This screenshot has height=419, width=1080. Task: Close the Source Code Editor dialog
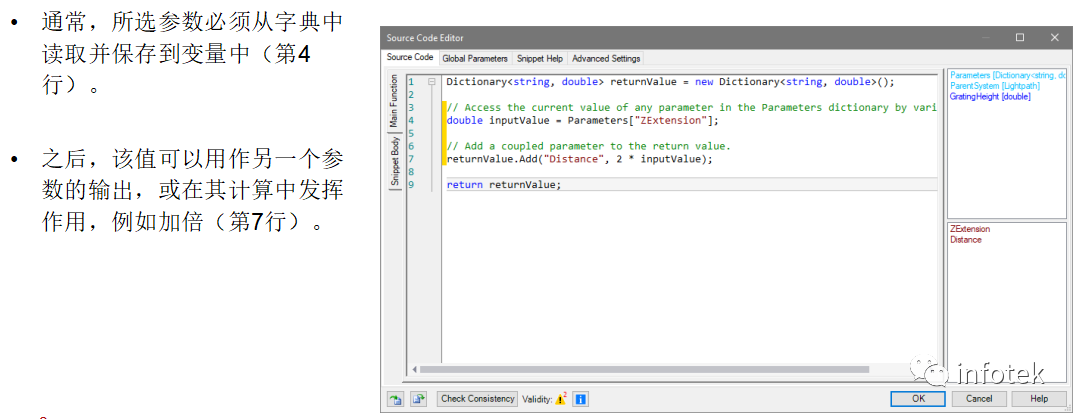pos(1055,38)
